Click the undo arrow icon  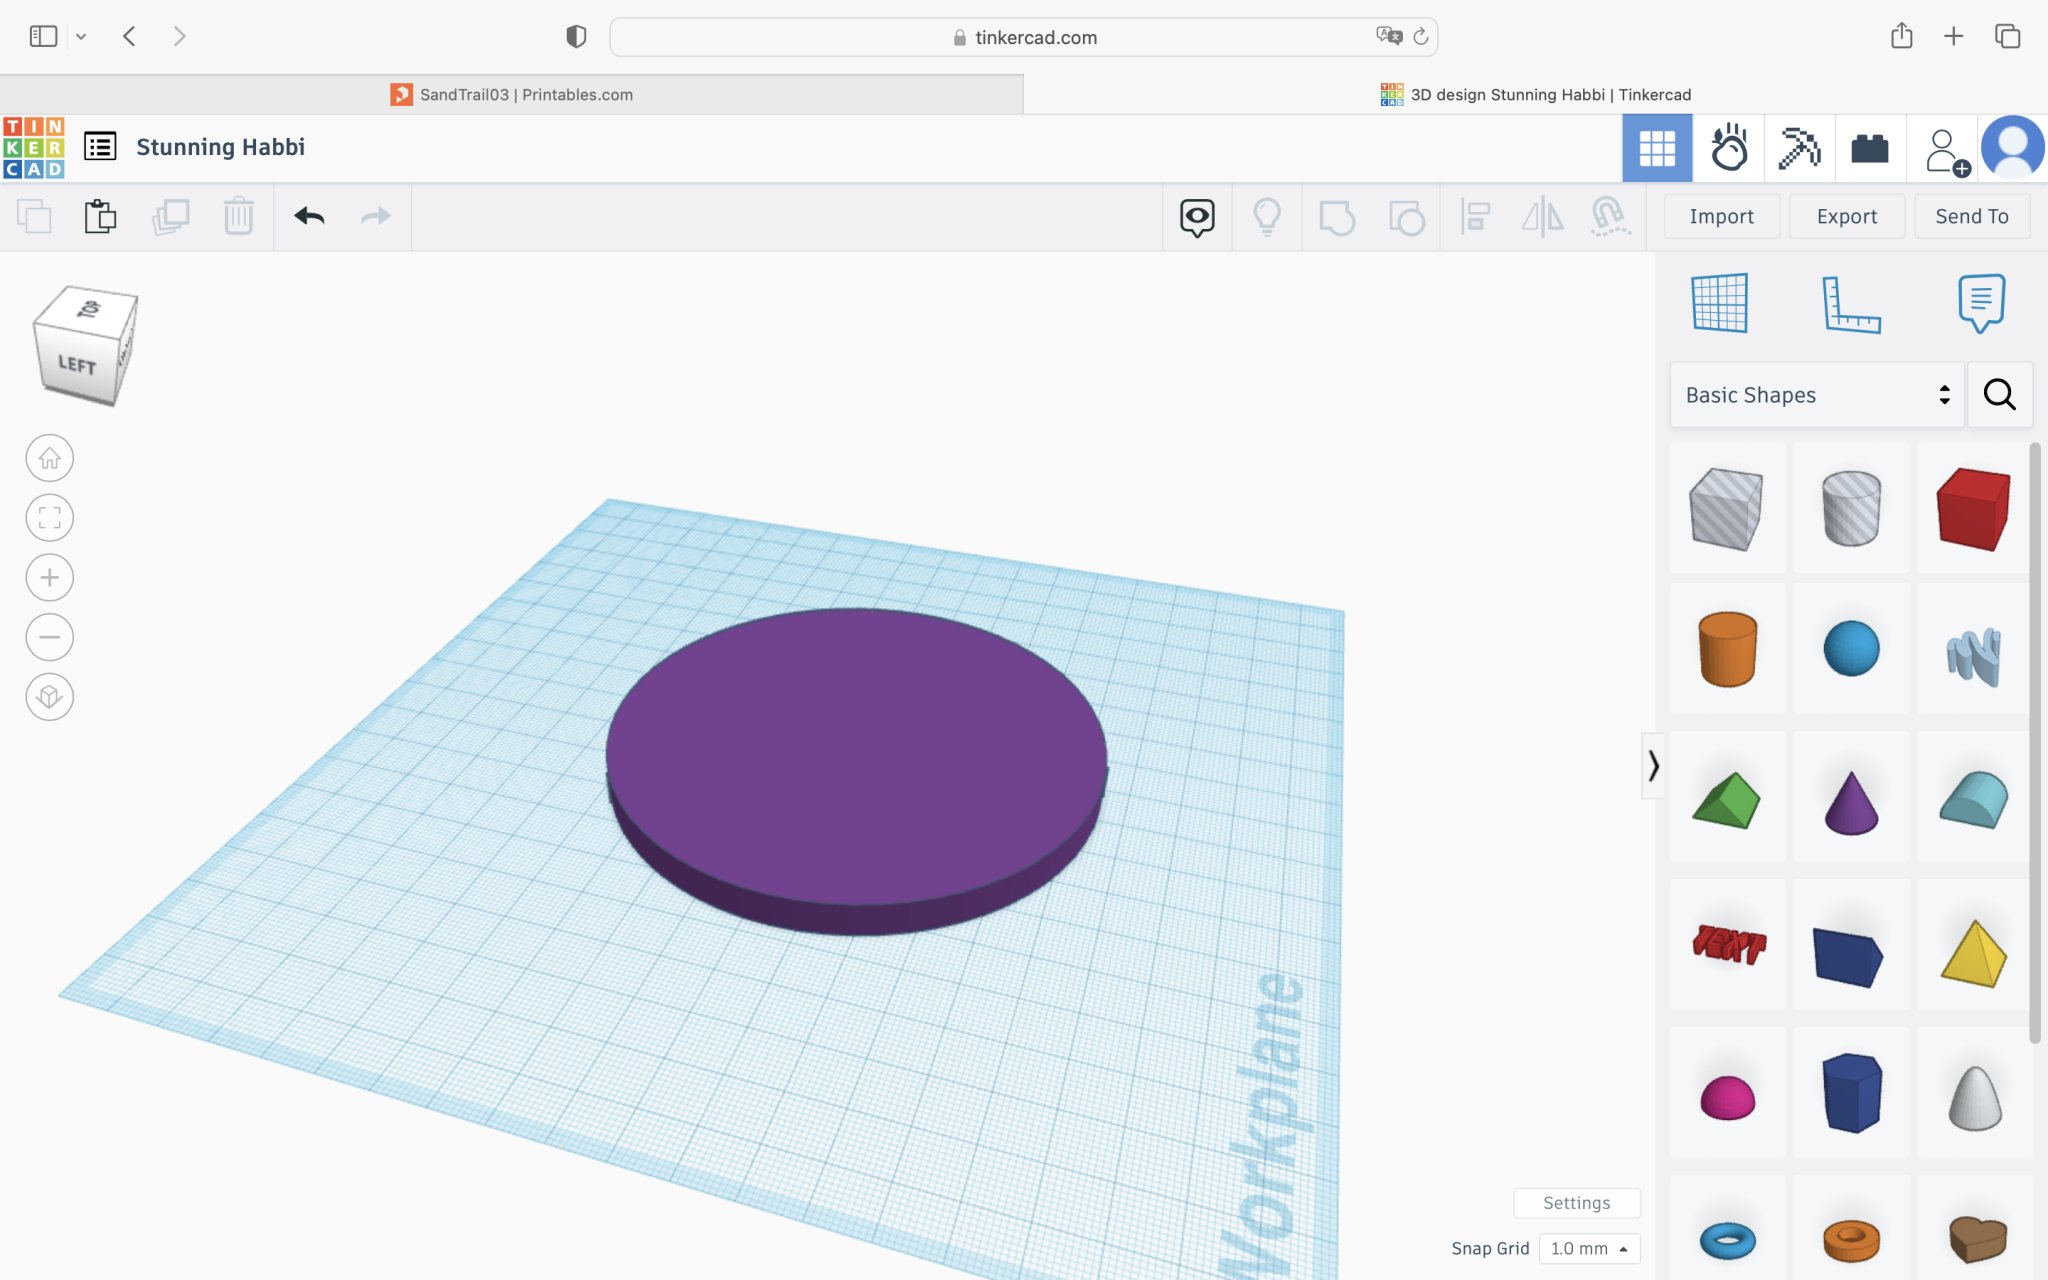pyautogui.click(x=309, y=216)
